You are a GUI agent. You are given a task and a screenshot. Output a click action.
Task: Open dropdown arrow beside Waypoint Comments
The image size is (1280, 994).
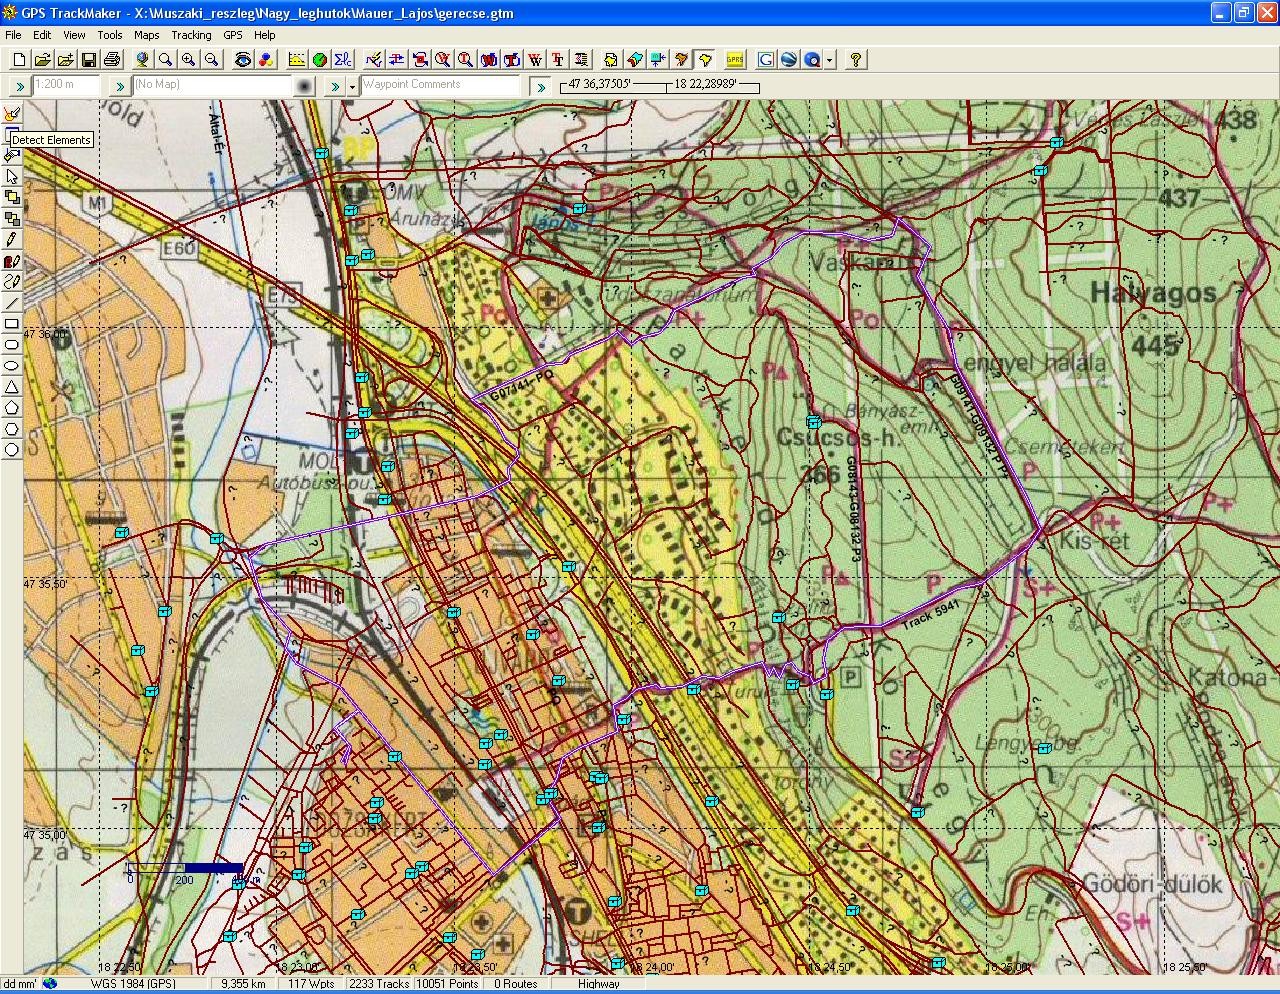coord(352,87)
